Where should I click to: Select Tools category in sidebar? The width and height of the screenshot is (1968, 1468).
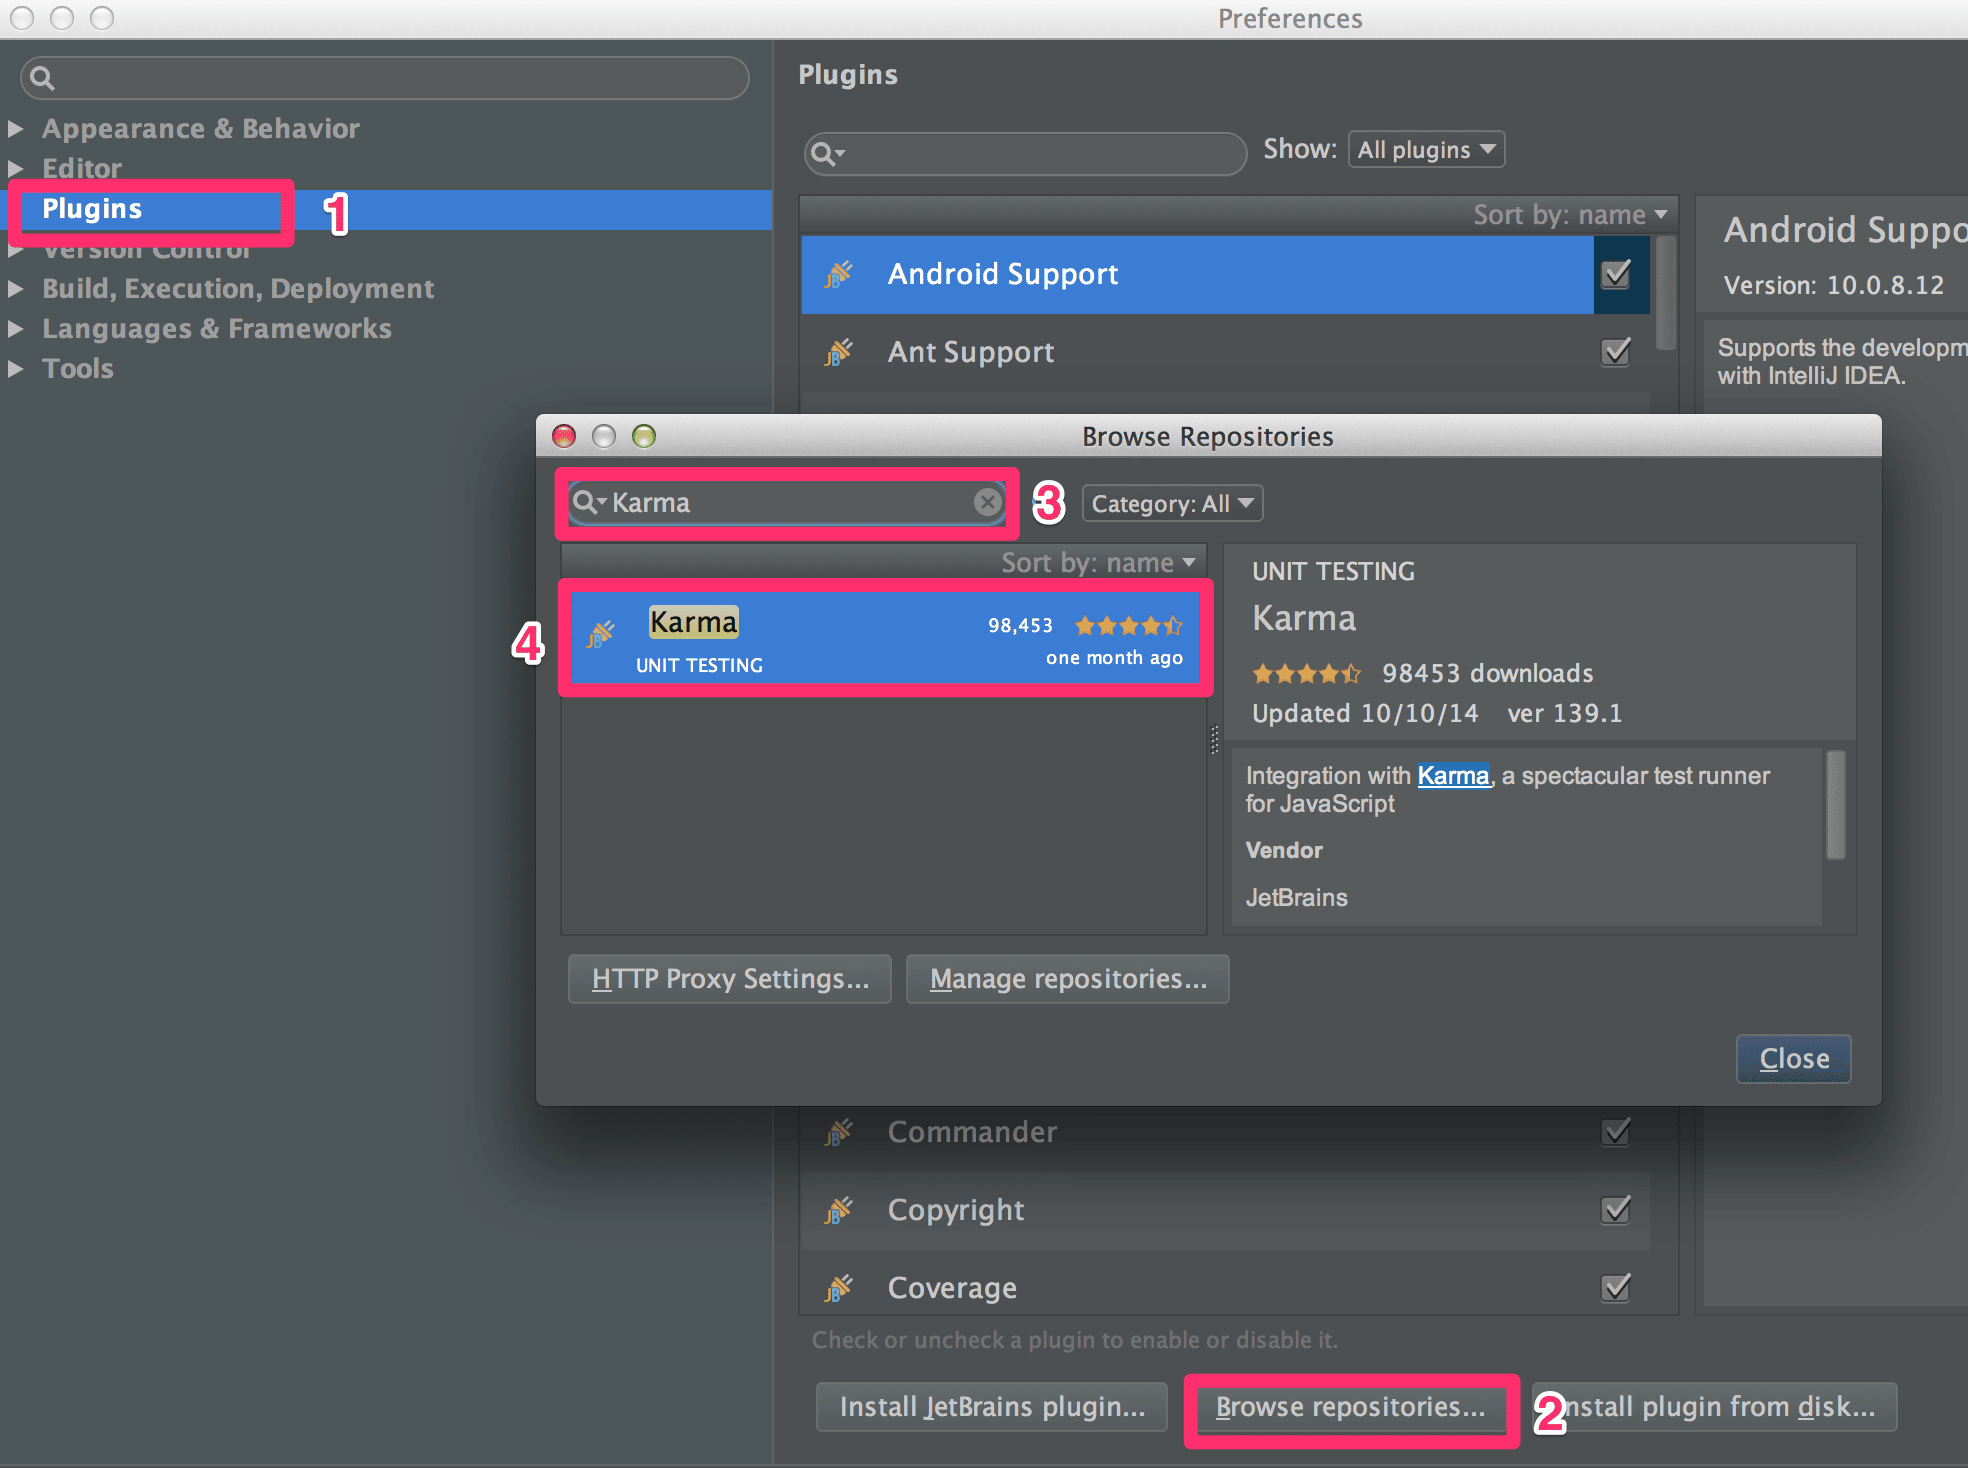[x=77, y=369]
